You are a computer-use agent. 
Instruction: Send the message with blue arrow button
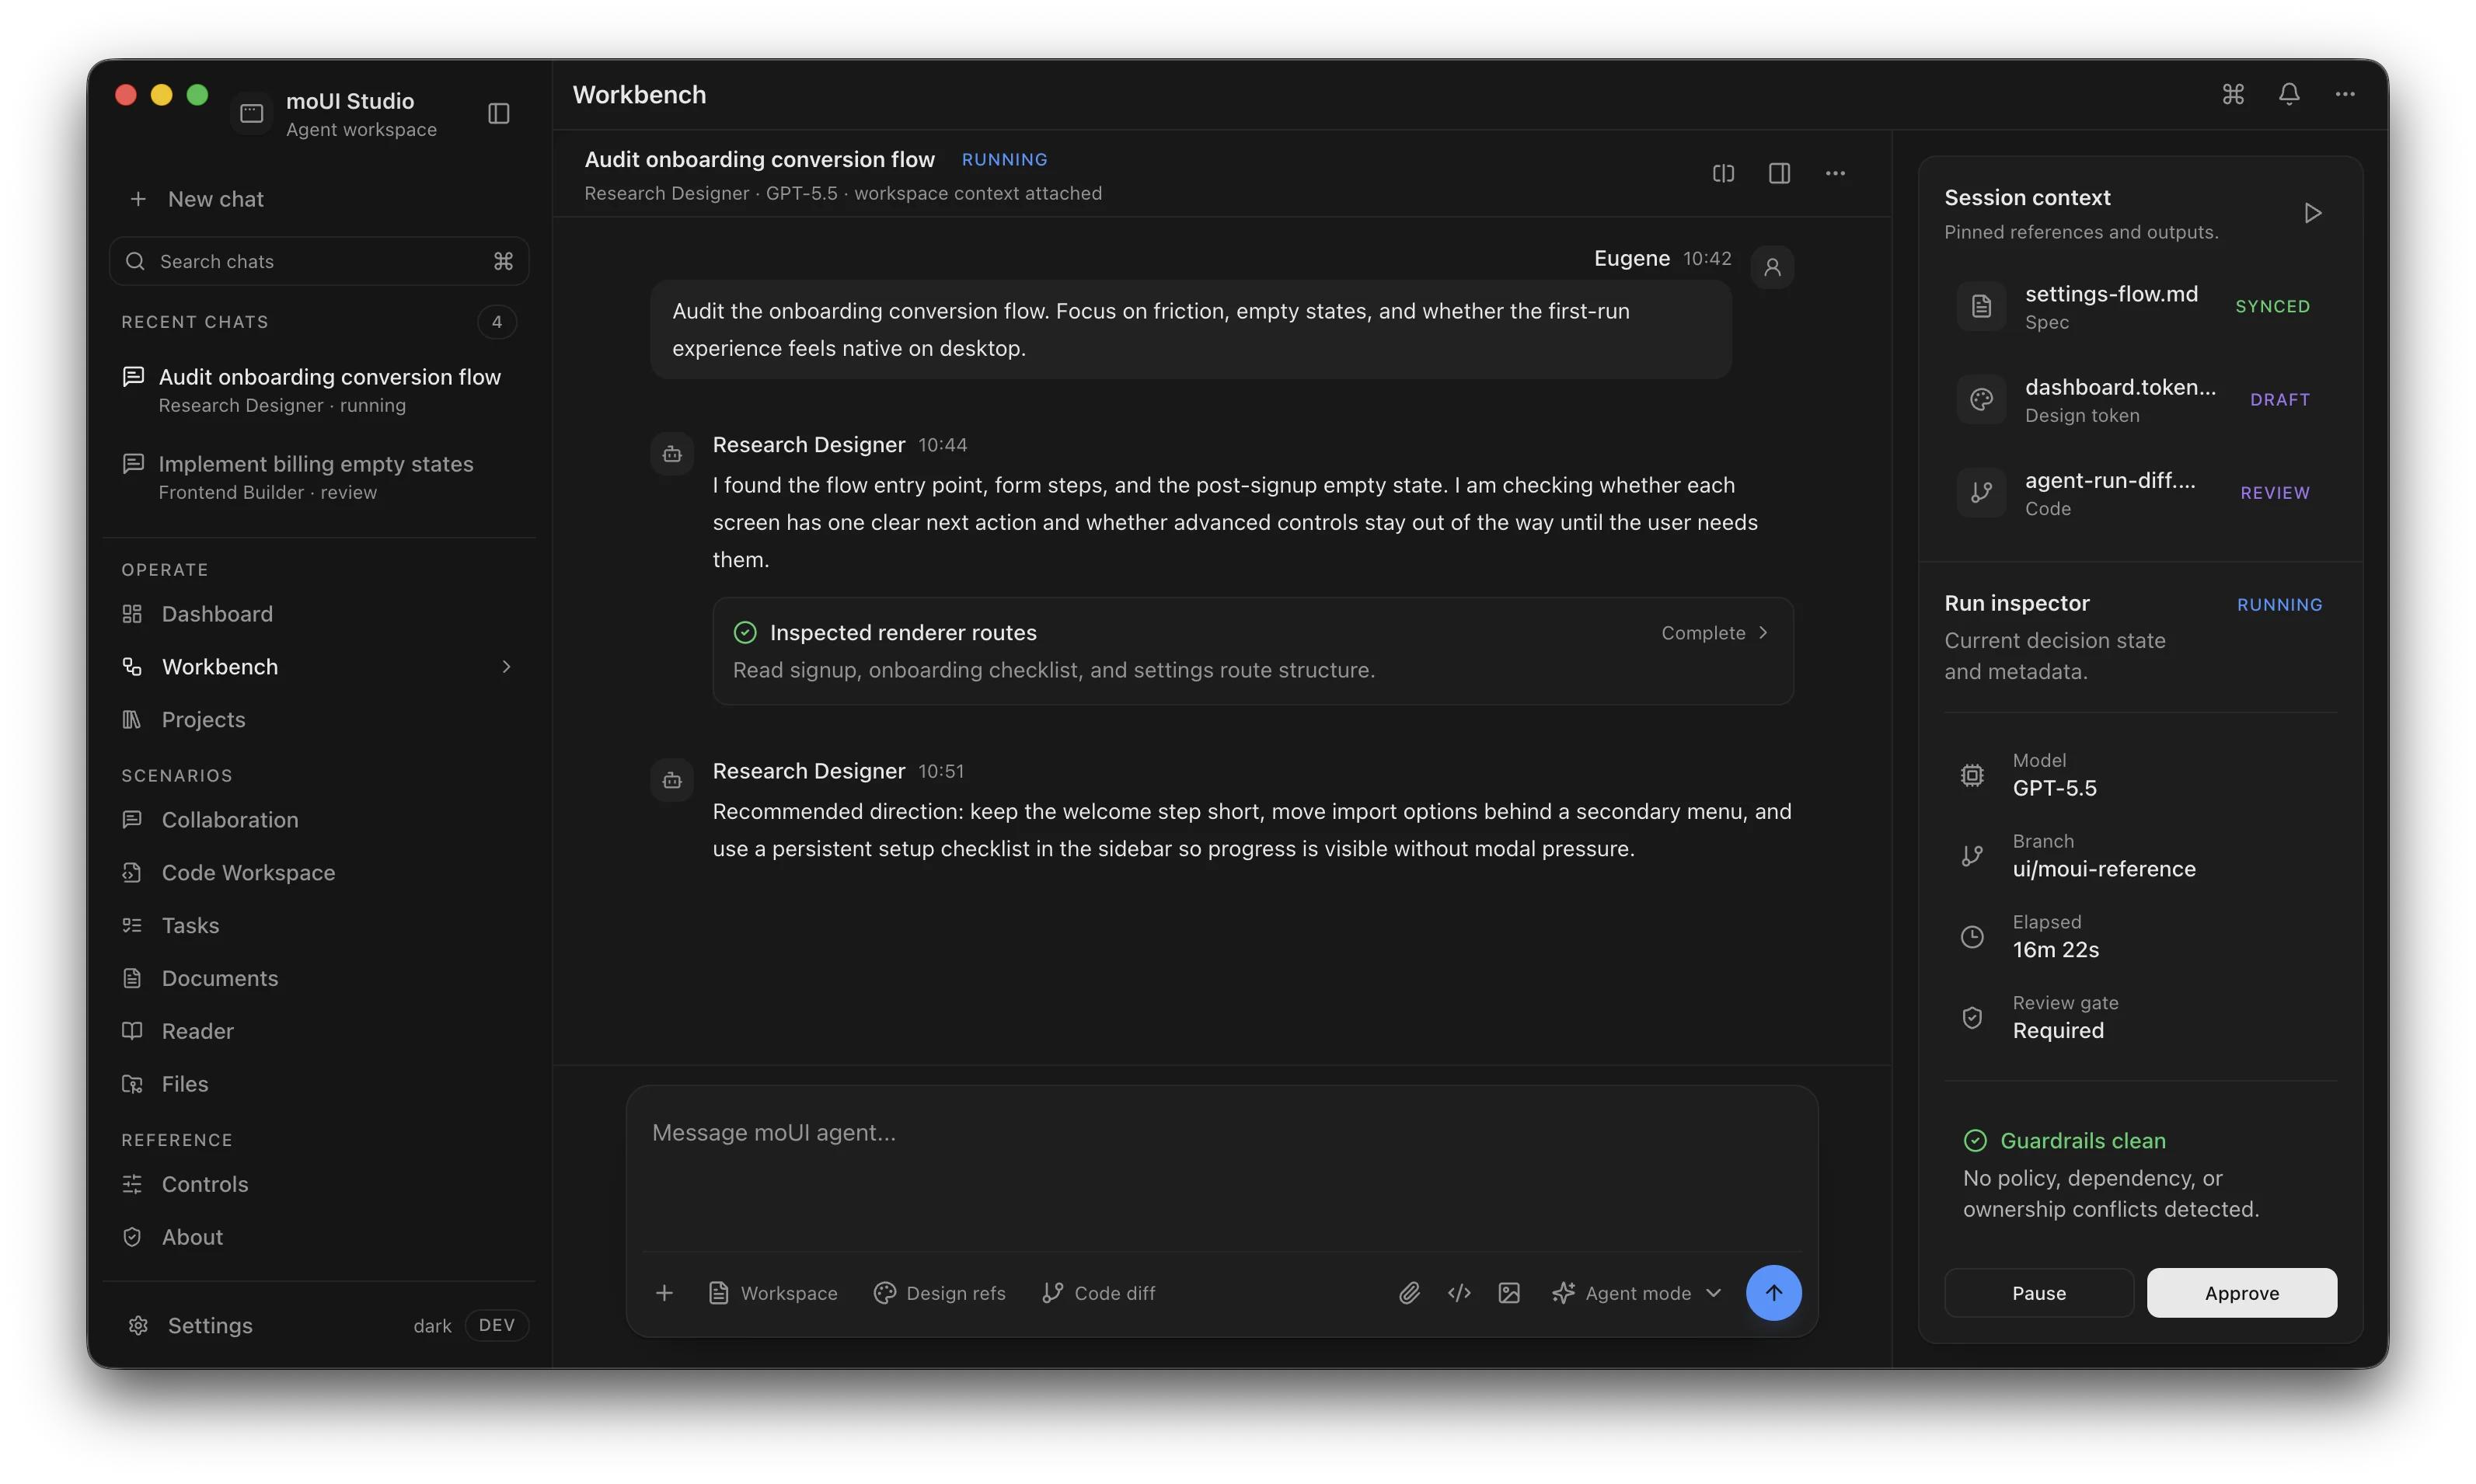1774,1293
